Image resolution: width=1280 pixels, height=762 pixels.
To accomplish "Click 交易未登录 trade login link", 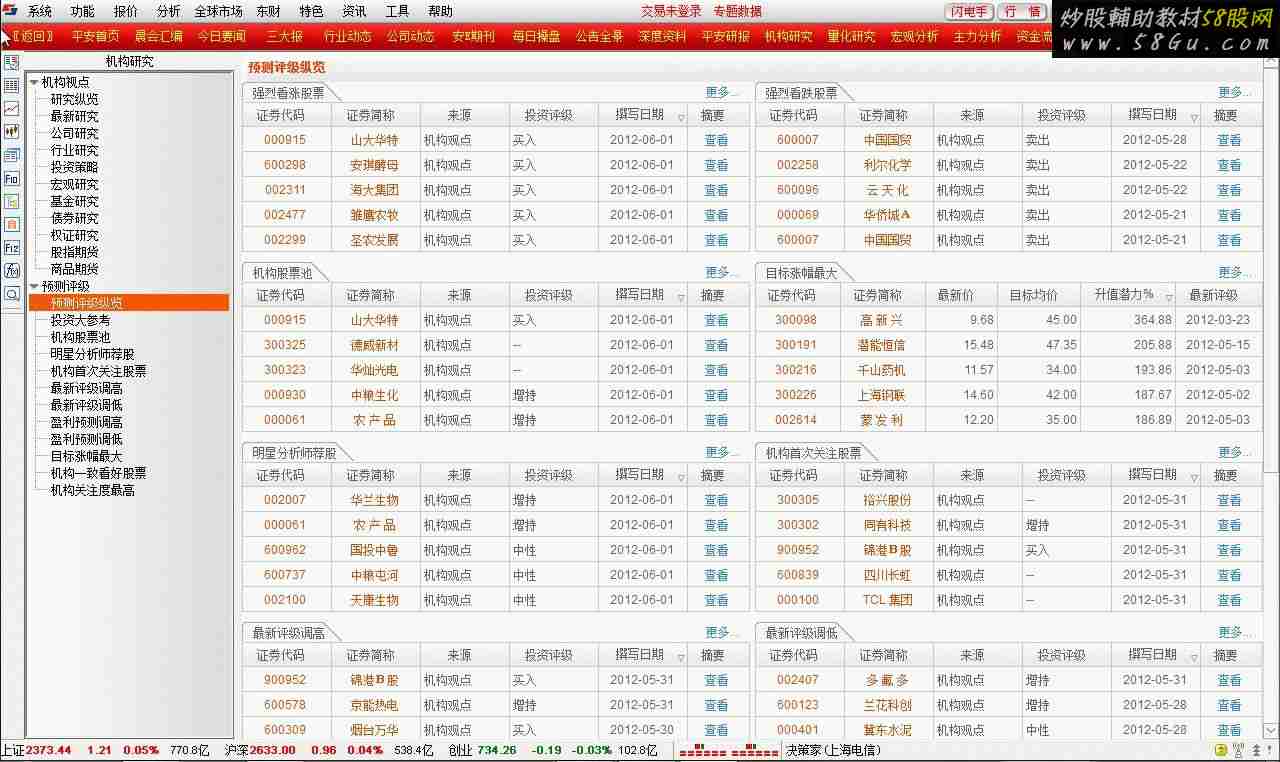I will click(x=671, y=12).
